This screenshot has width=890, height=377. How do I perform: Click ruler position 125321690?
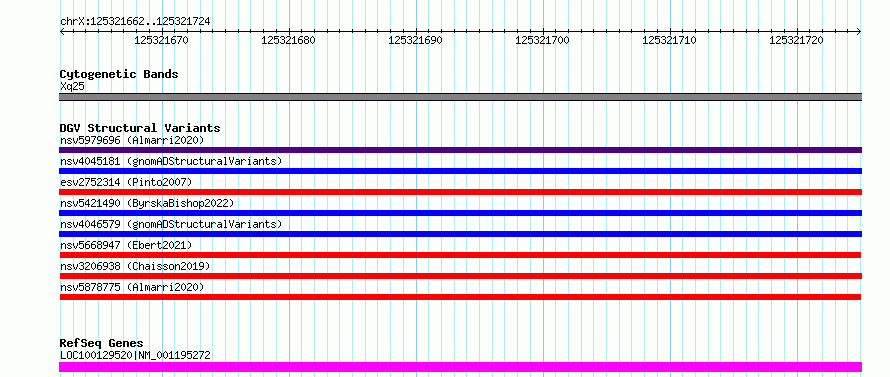point(415,40)
